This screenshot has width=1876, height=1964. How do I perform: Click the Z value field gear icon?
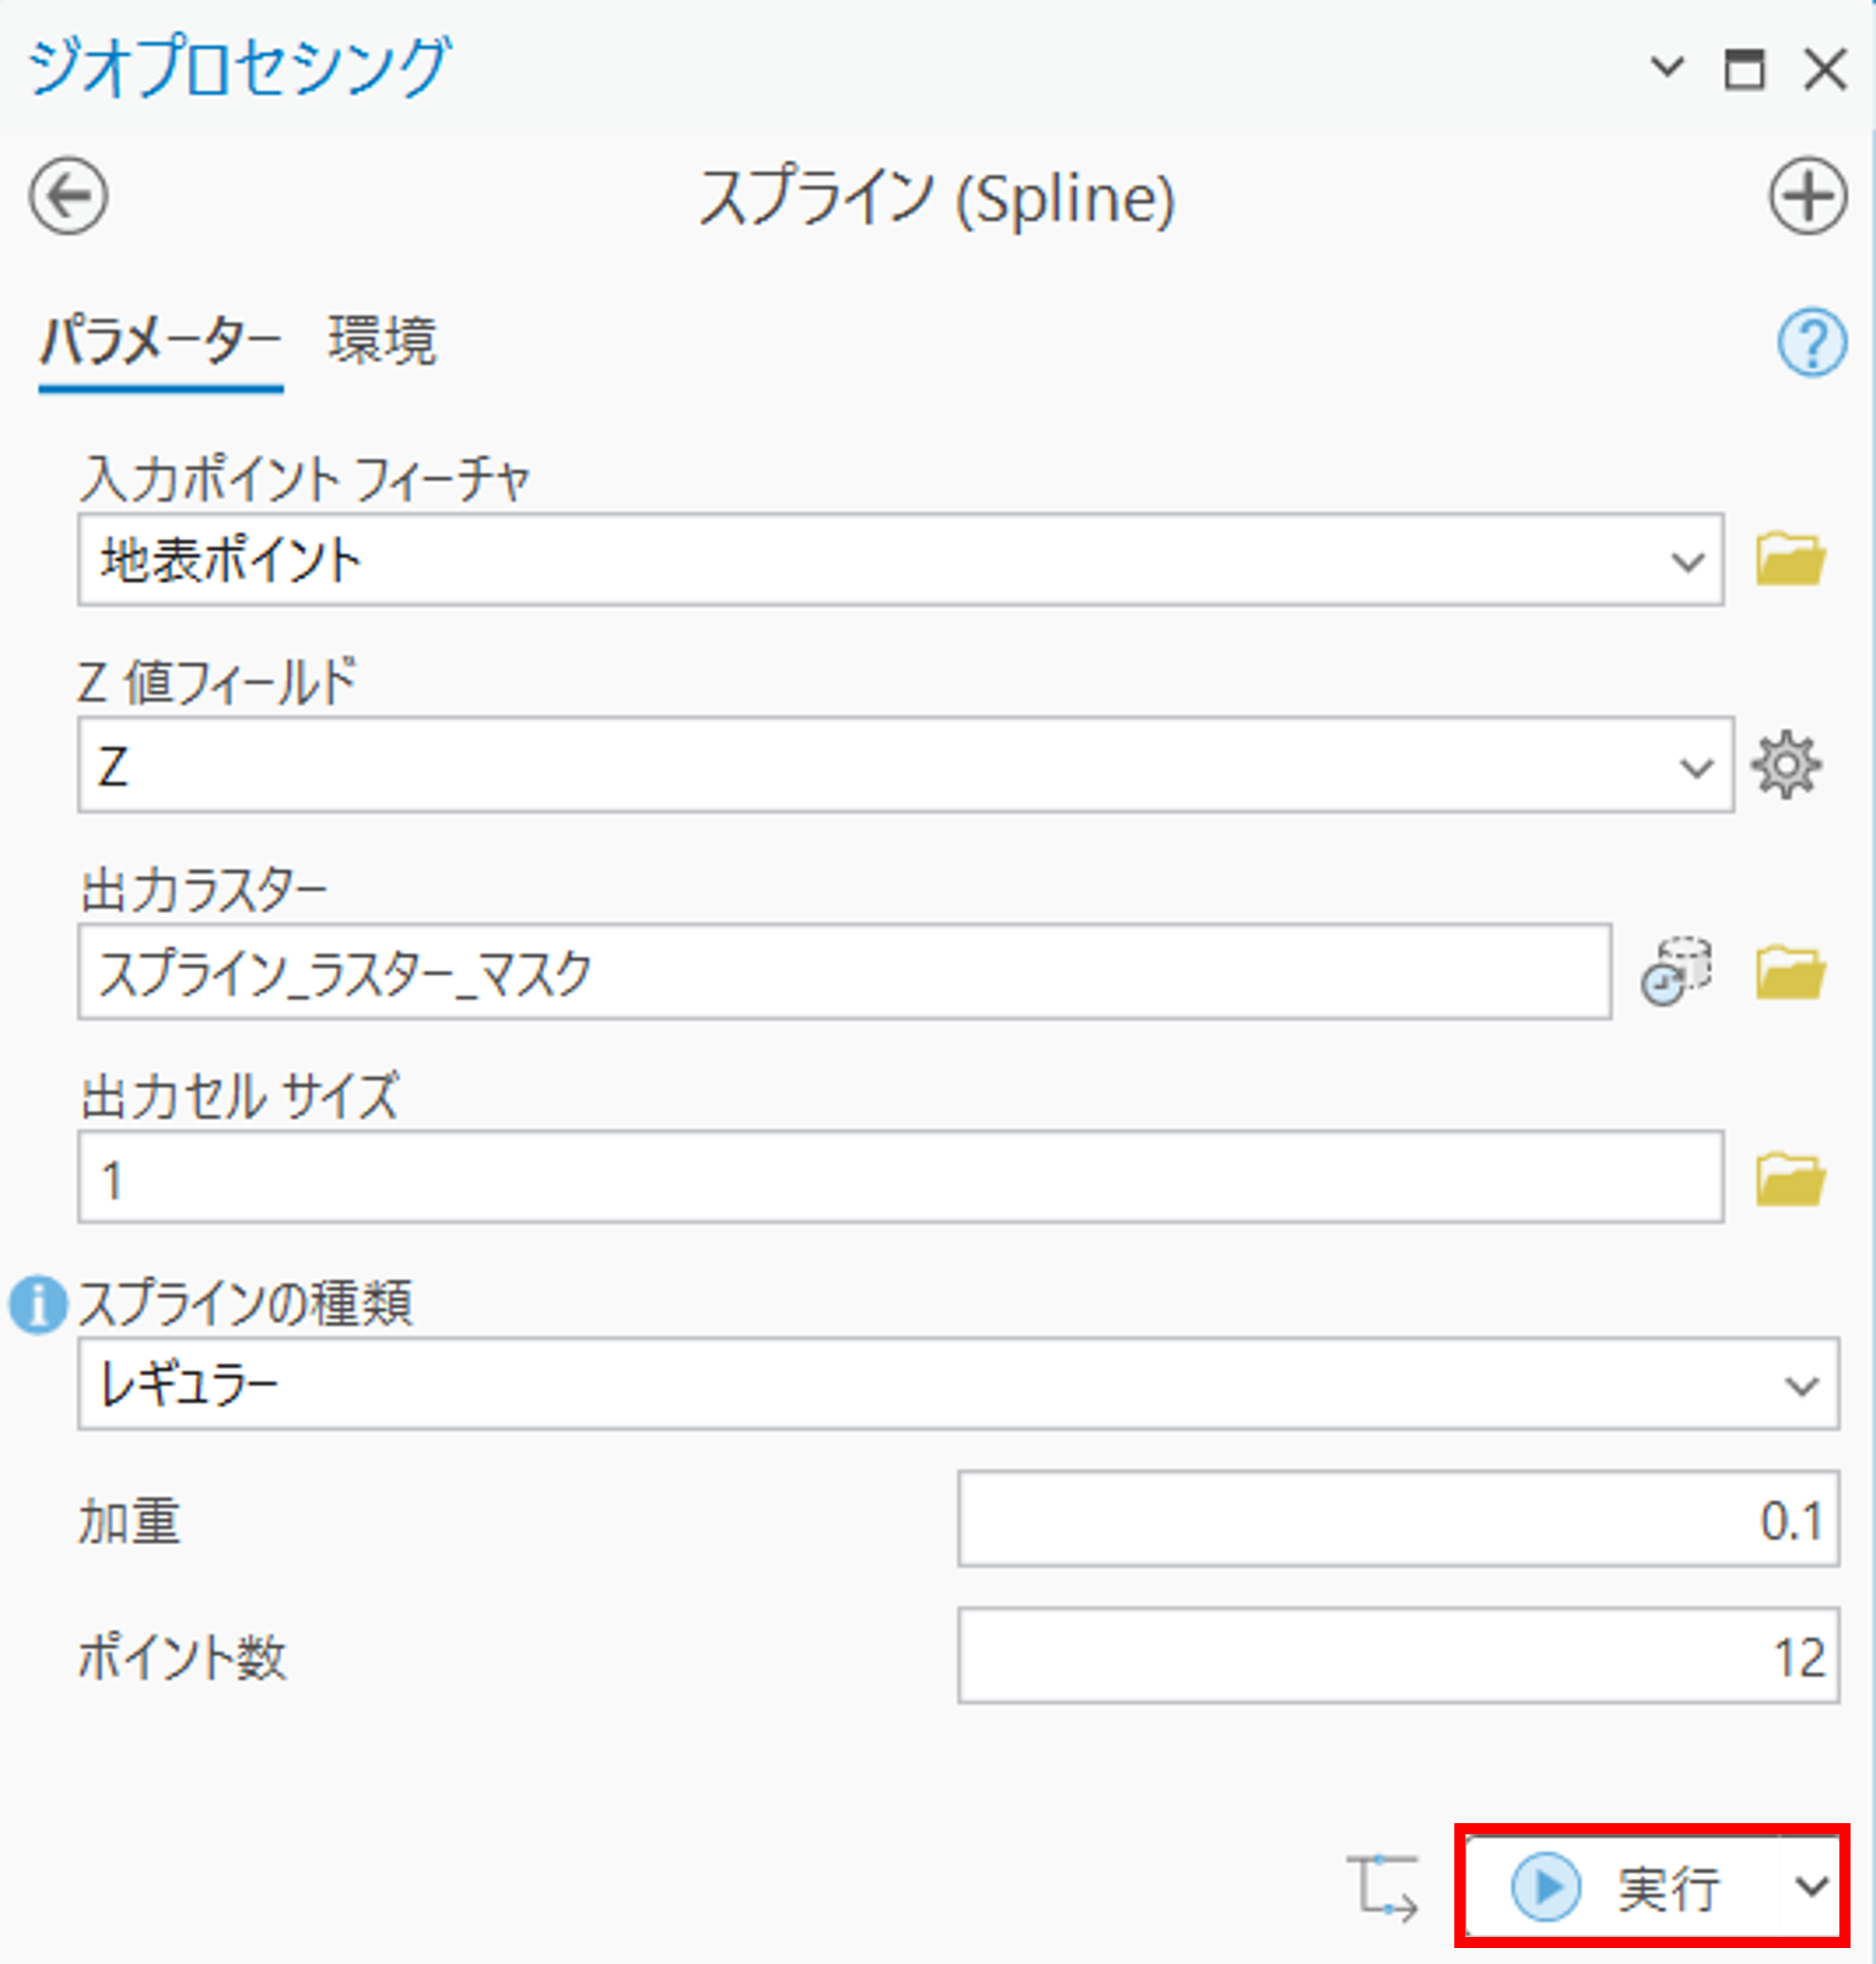click(1786, 766)
